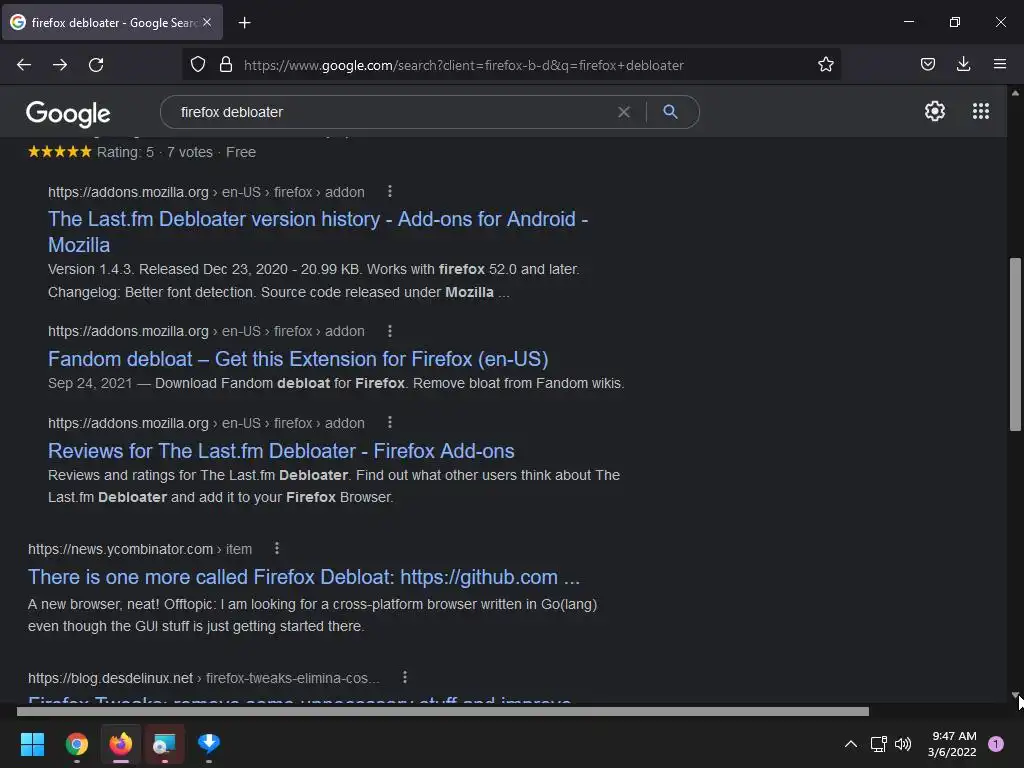Open options for news.ycombinator.com result
Image resolution: width=1024 pixels, height=768 pixels.
click(277, 549)
